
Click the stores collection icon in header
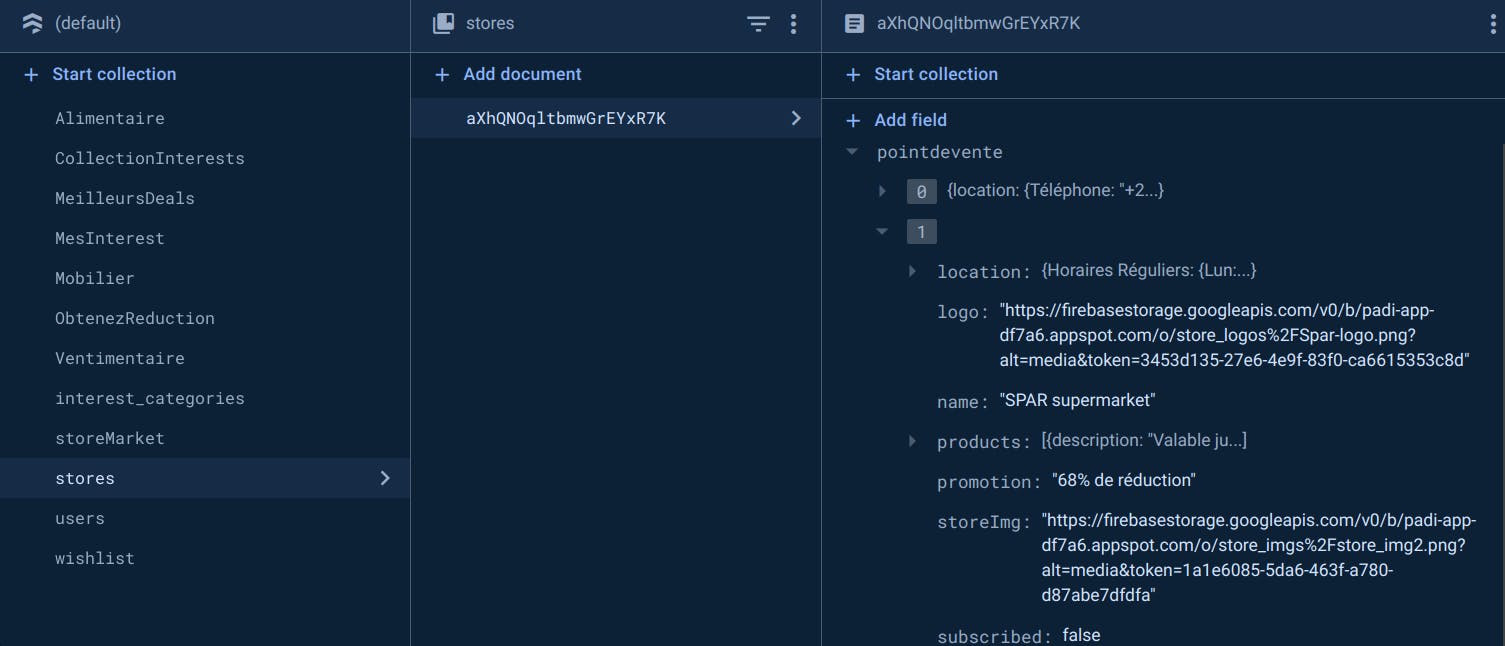point(443,23)
